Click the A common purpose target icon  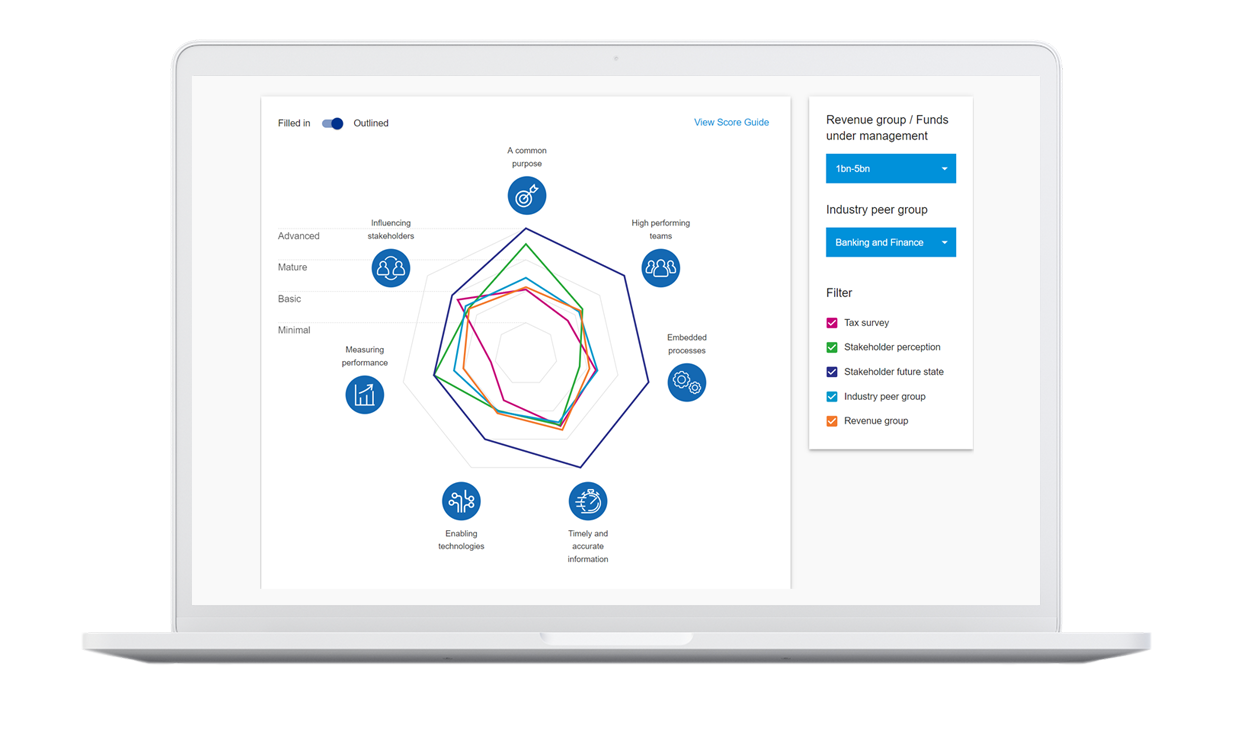click(x=526, y=195)
